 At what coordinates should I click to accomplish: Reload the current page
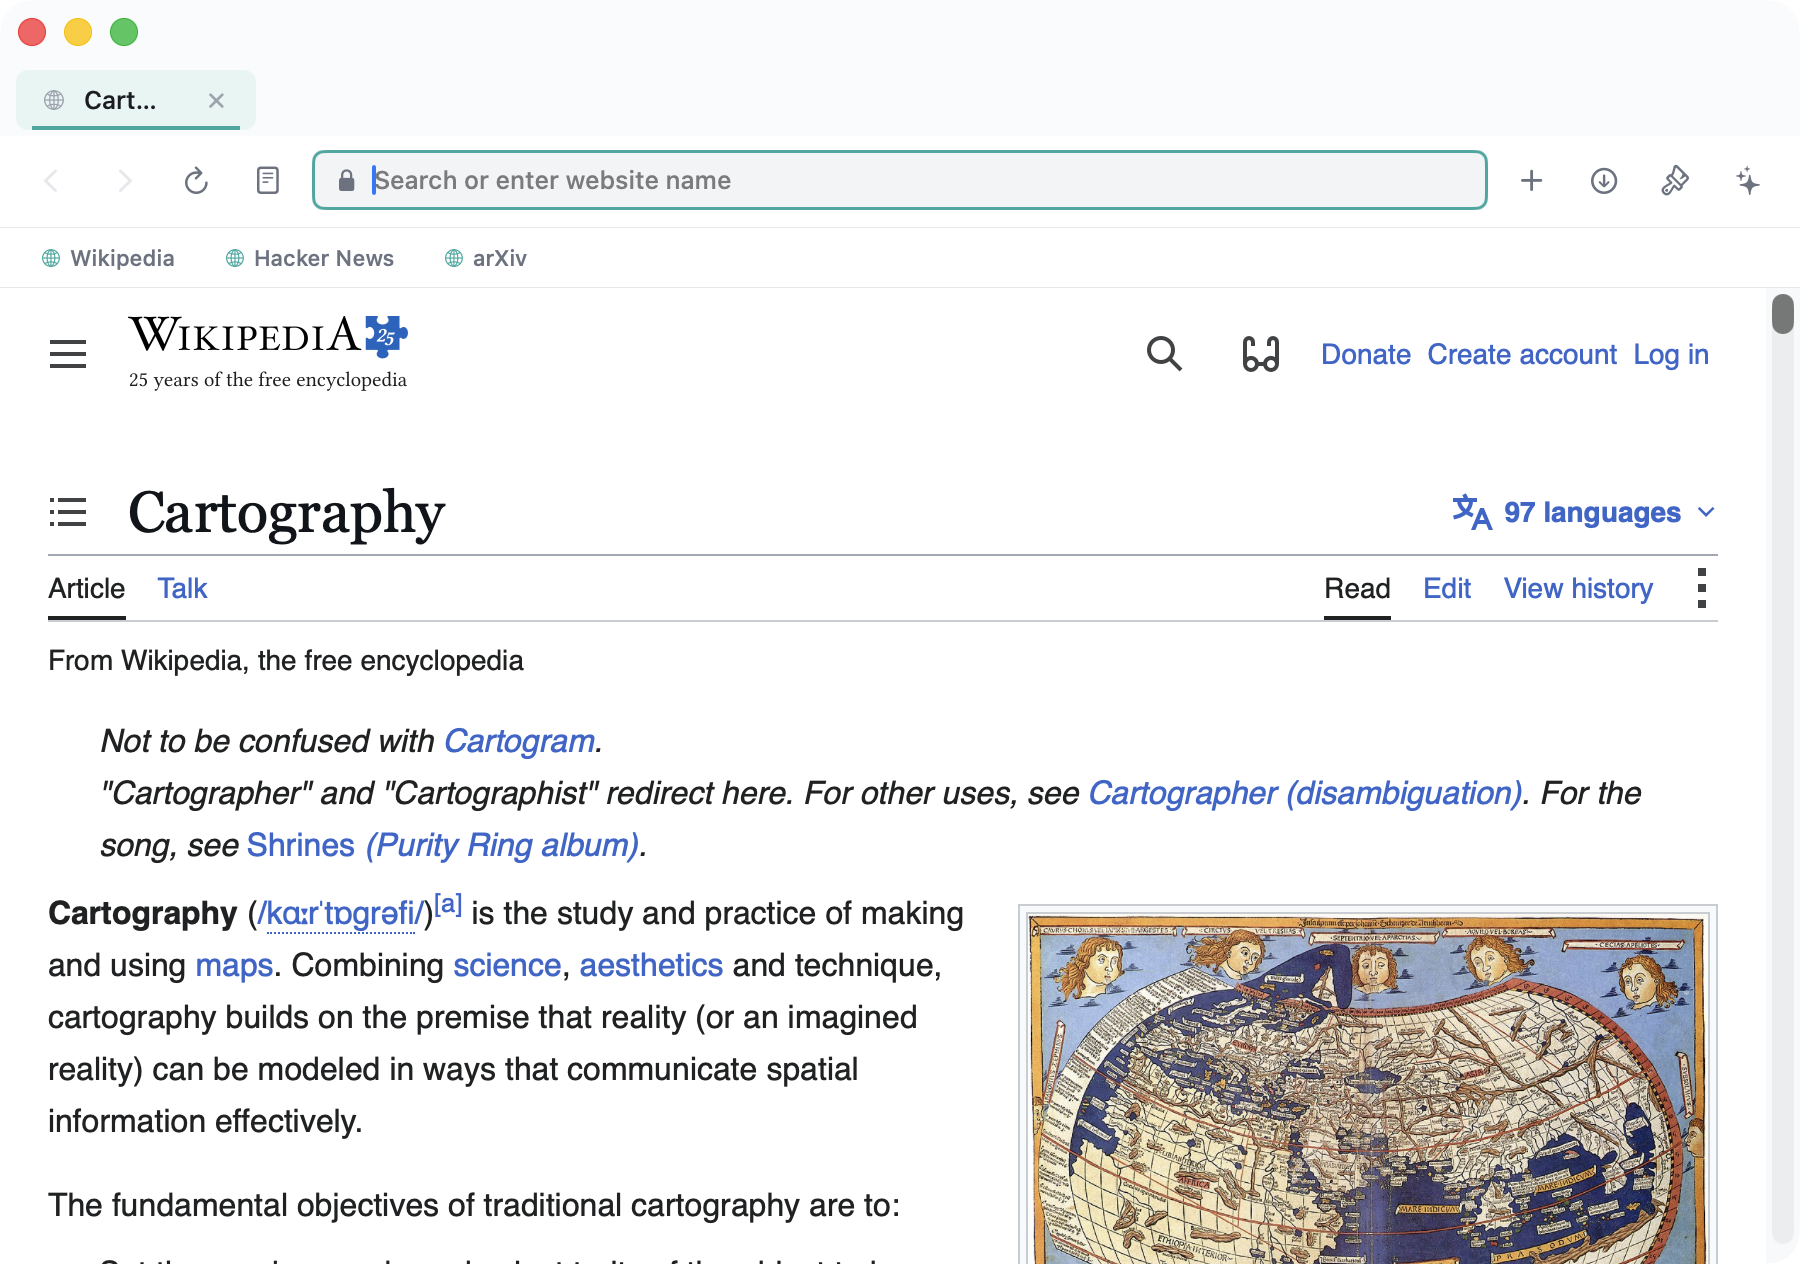196,181
